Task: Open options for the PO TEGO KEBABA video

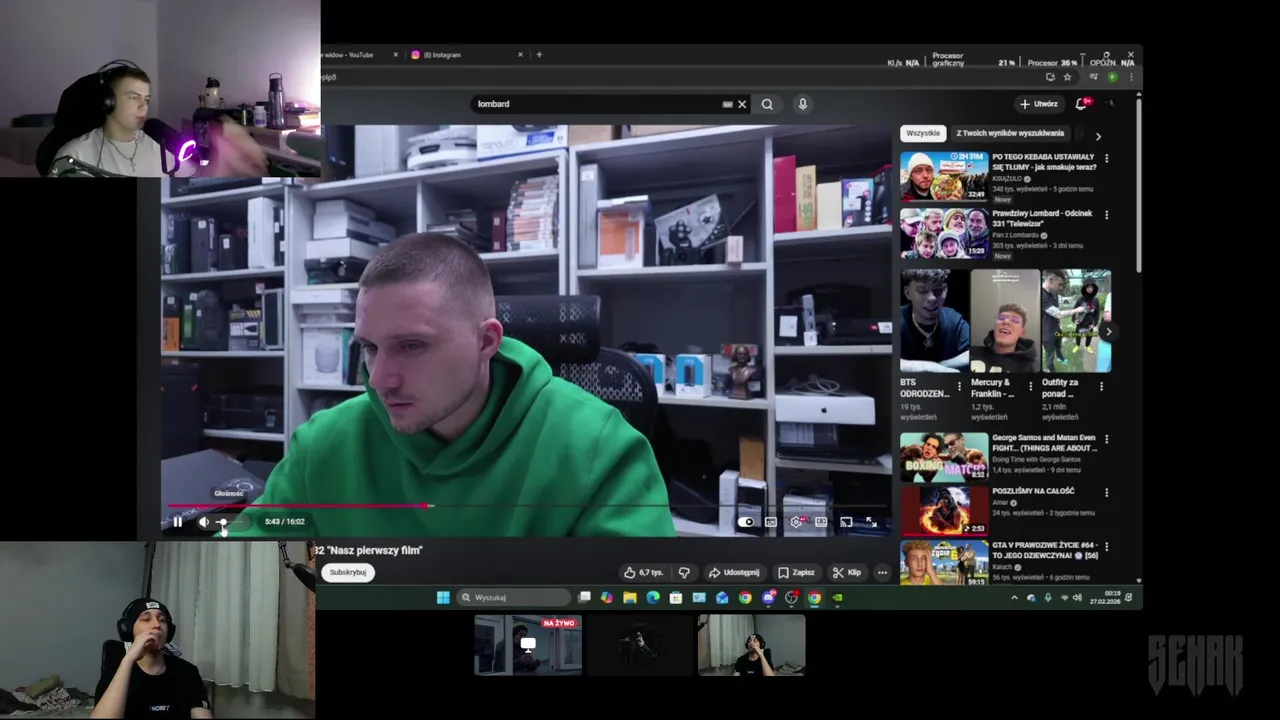Action: coord(1106,158)
